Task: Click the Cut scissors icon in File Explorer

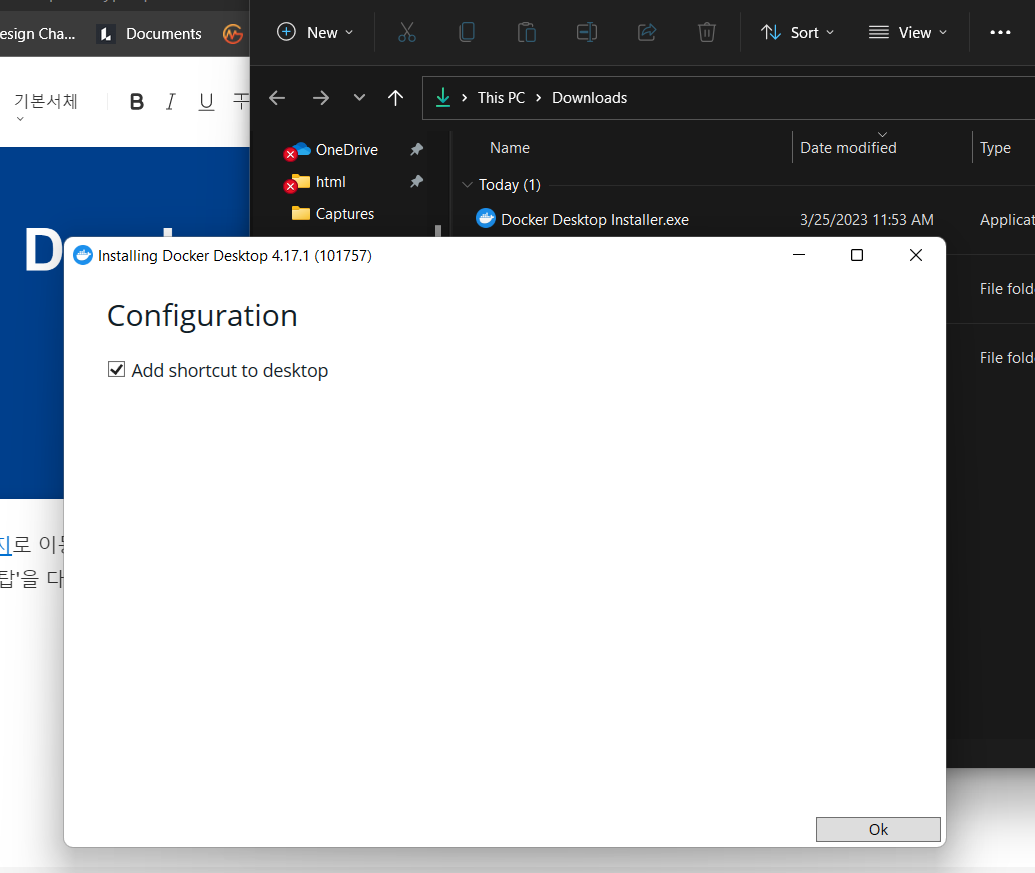Action: click(x=407, y=32)
